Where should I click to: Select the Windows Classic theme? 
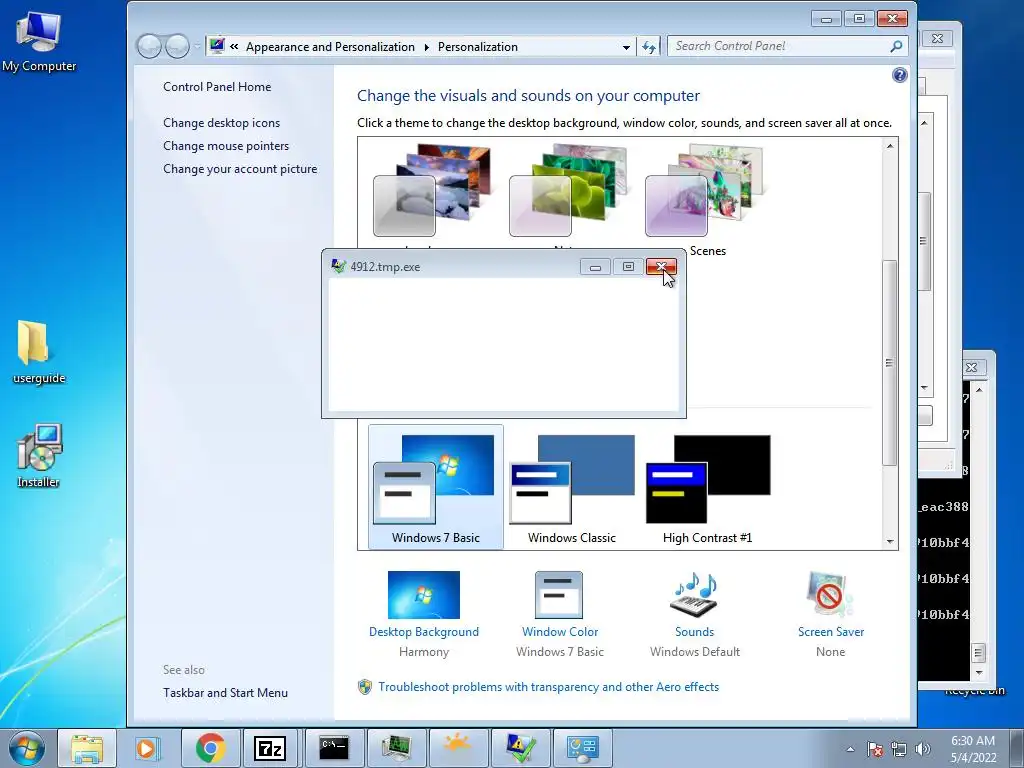pos(571,487)
